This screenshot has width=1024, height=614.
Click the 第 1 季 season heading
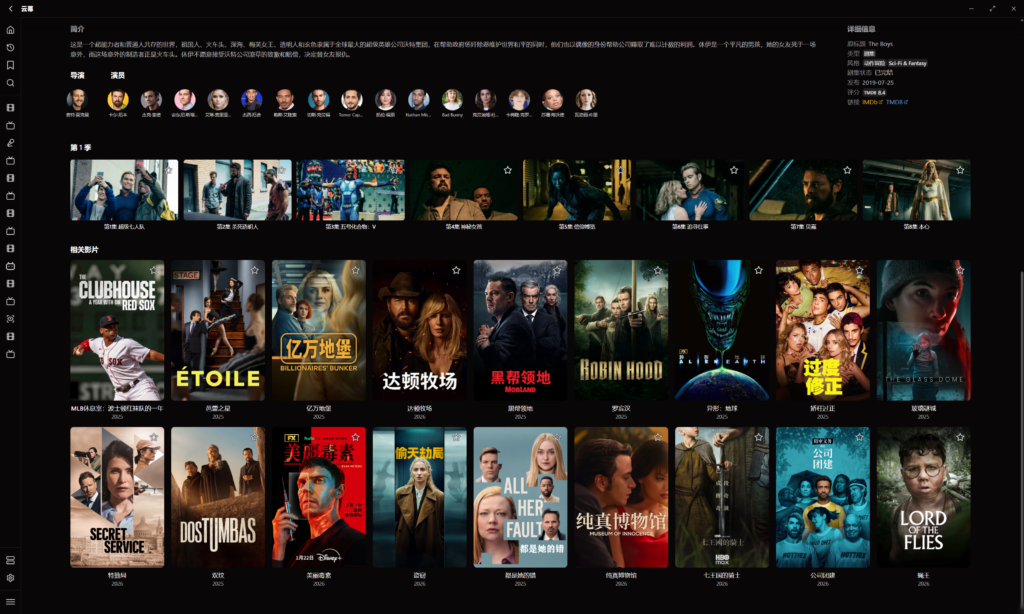click(x=81, y=148)
